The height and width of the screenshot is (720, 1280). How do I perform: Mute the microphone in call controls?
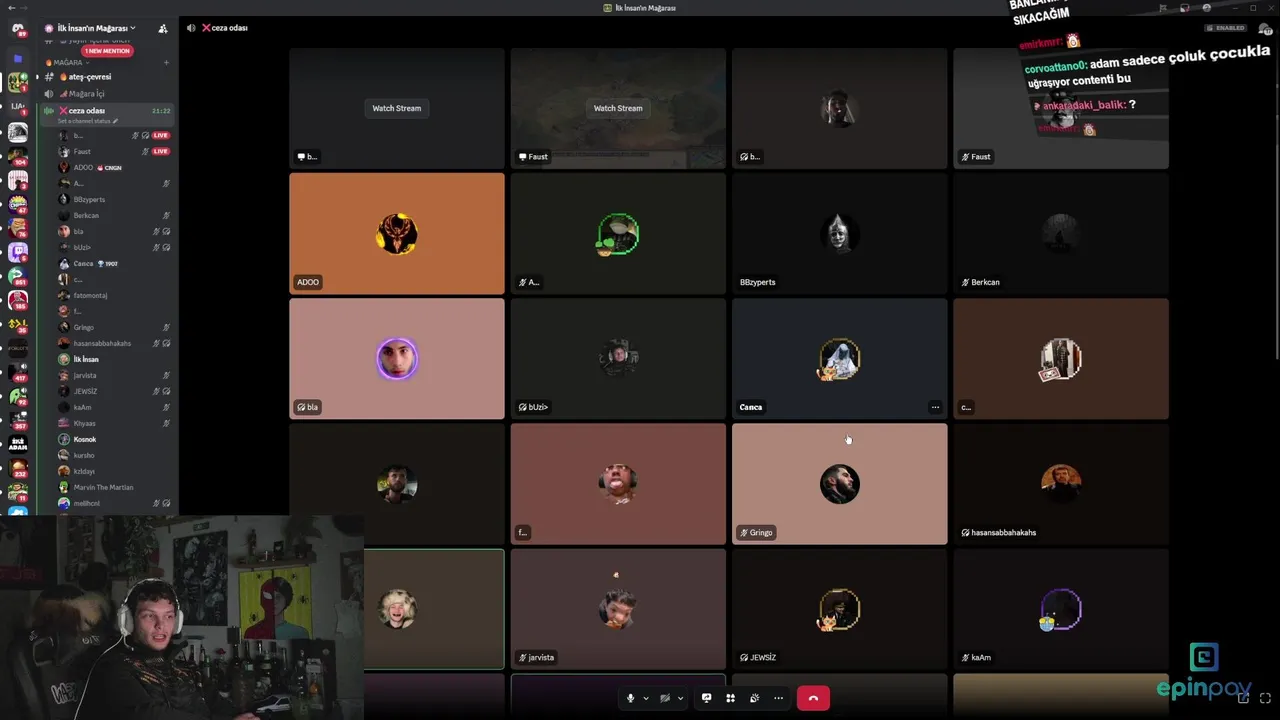(630, 698)
